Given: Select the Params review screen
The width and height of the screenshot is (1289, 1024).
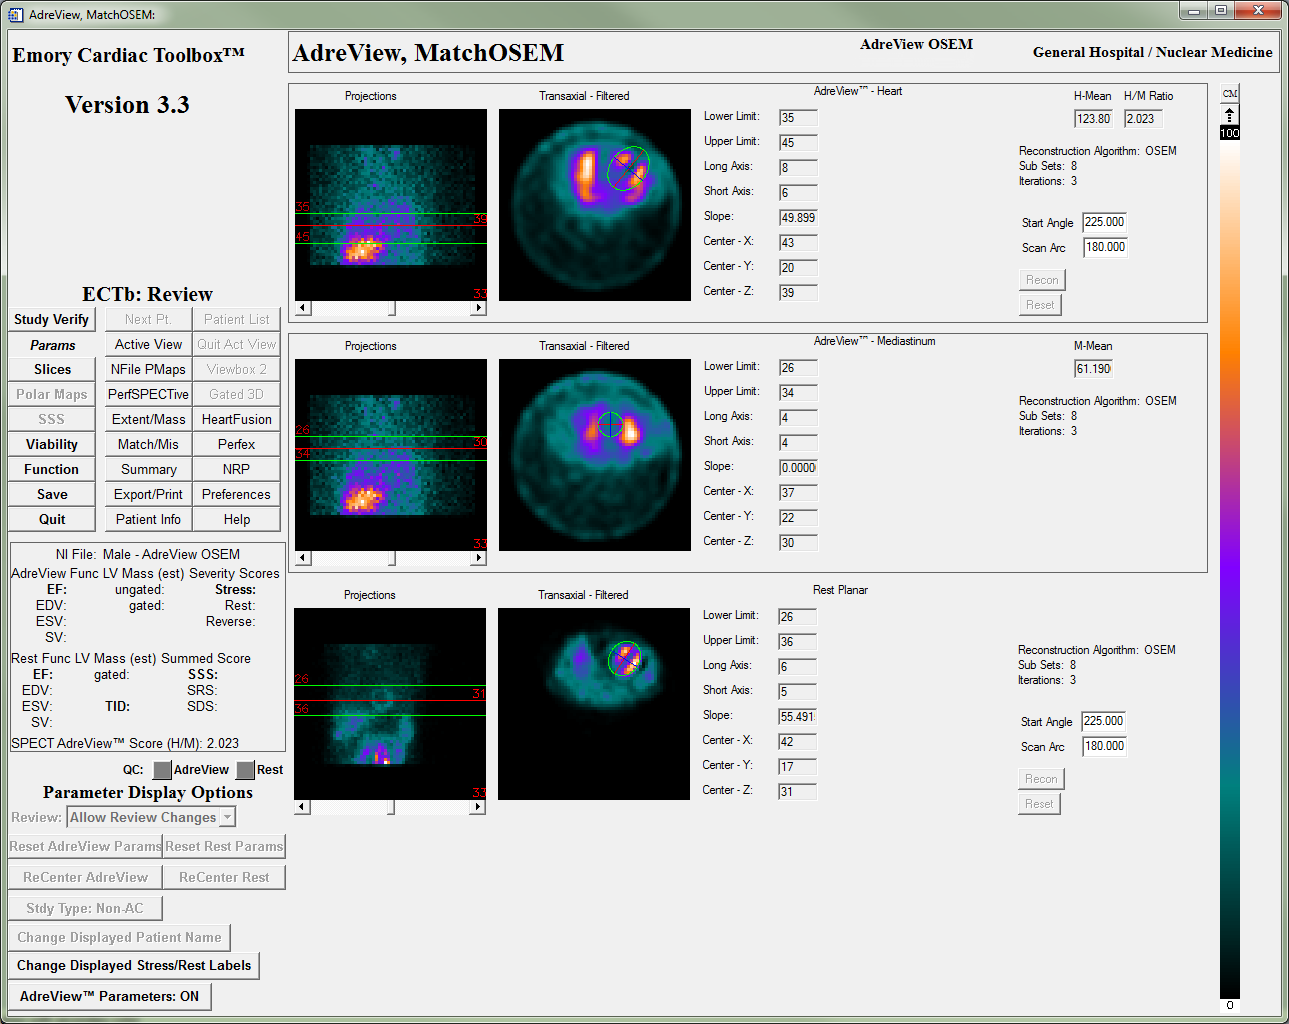Looking at the screenshot, I should click(52, 344).
